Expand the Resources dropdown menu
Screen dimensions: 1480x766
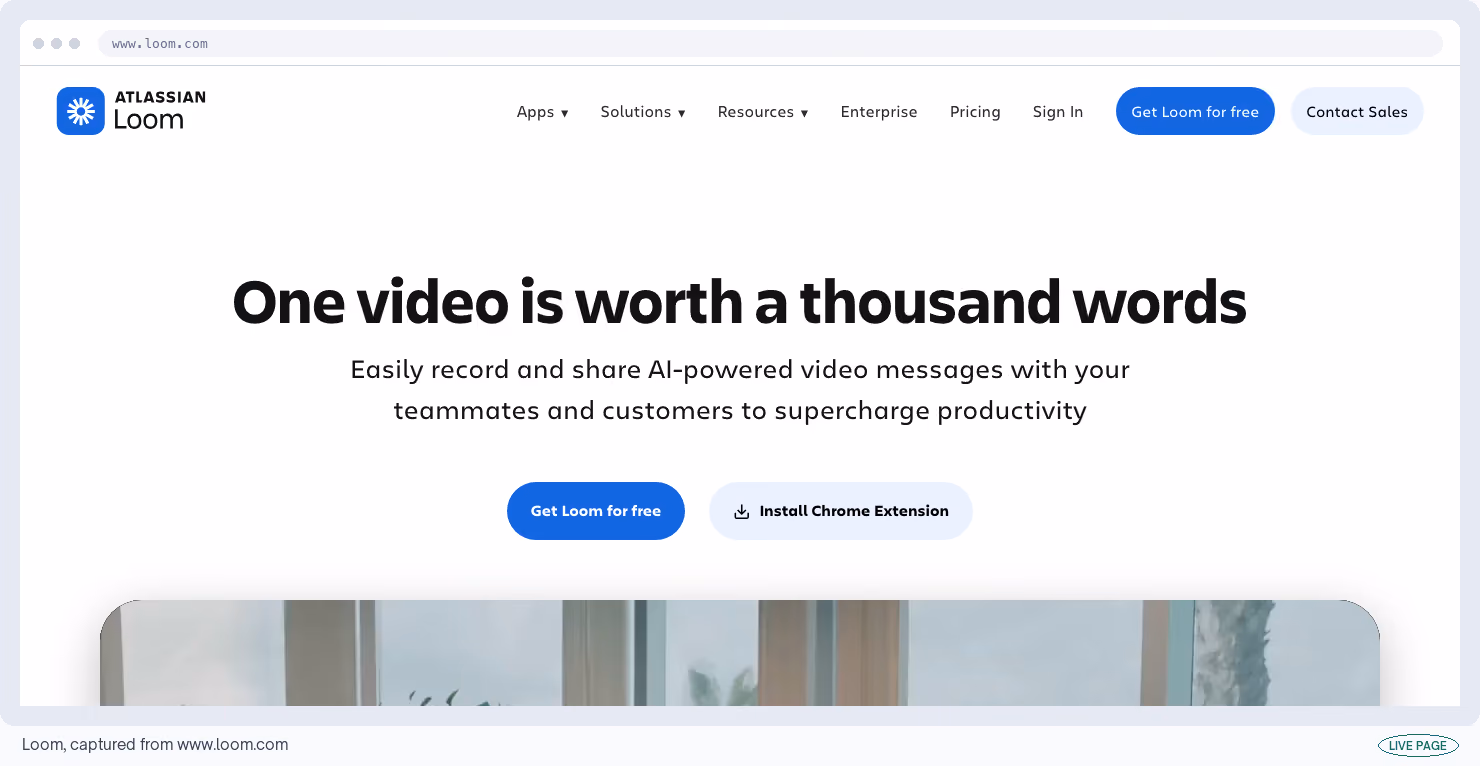[x=763, y=112]
